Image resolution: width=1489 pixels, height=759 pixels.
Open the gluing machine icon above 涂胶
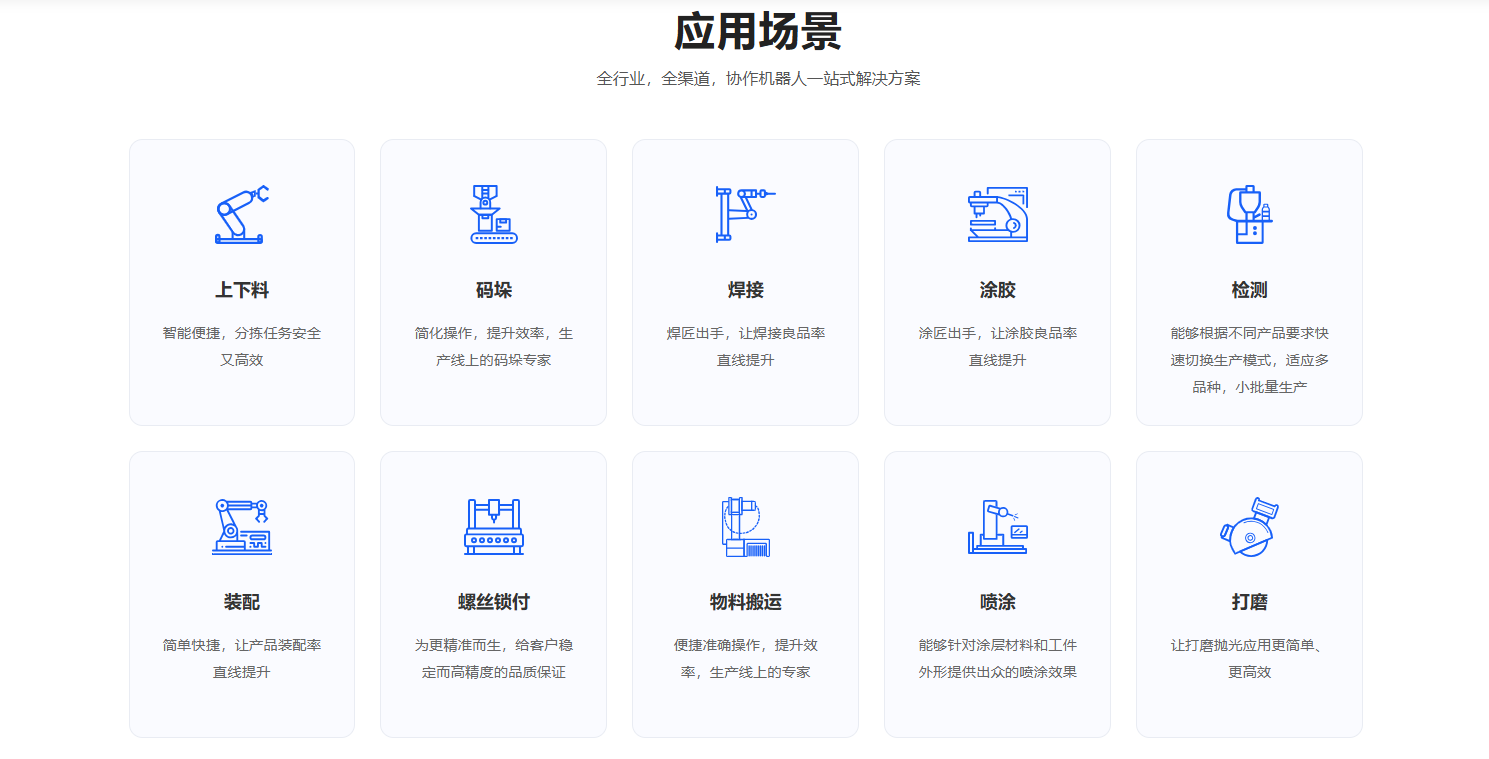click(997, 214)
